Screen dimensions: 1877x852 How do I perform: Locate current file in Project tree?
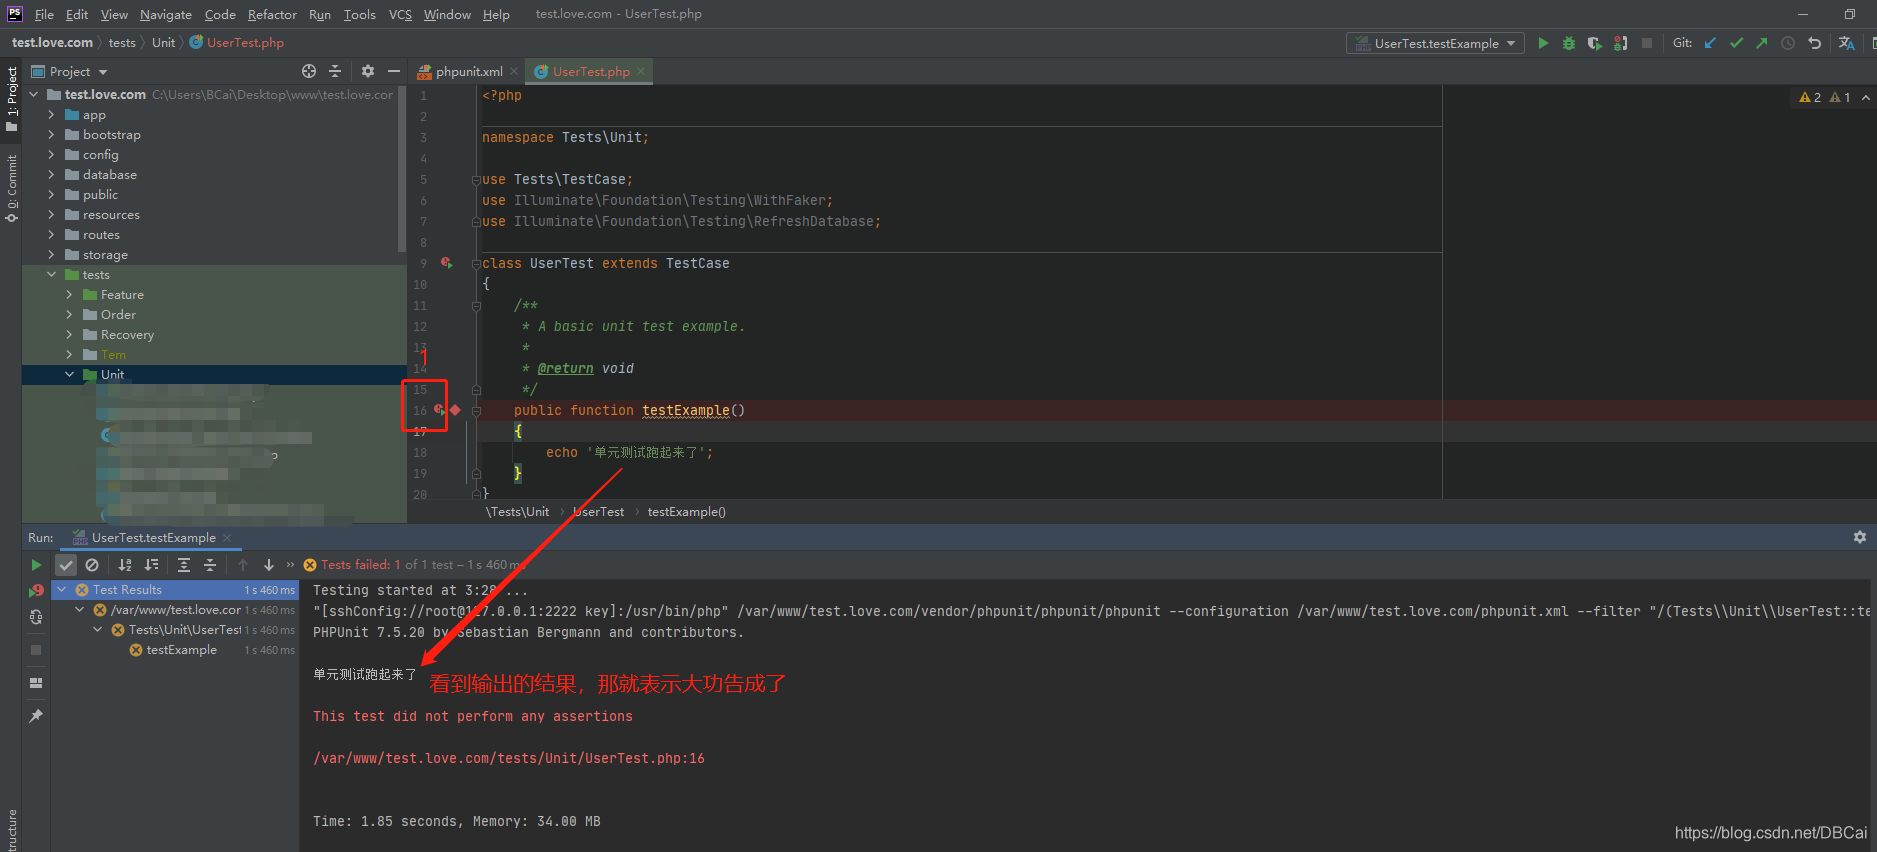pyautogui.click(x=309, y=71)
